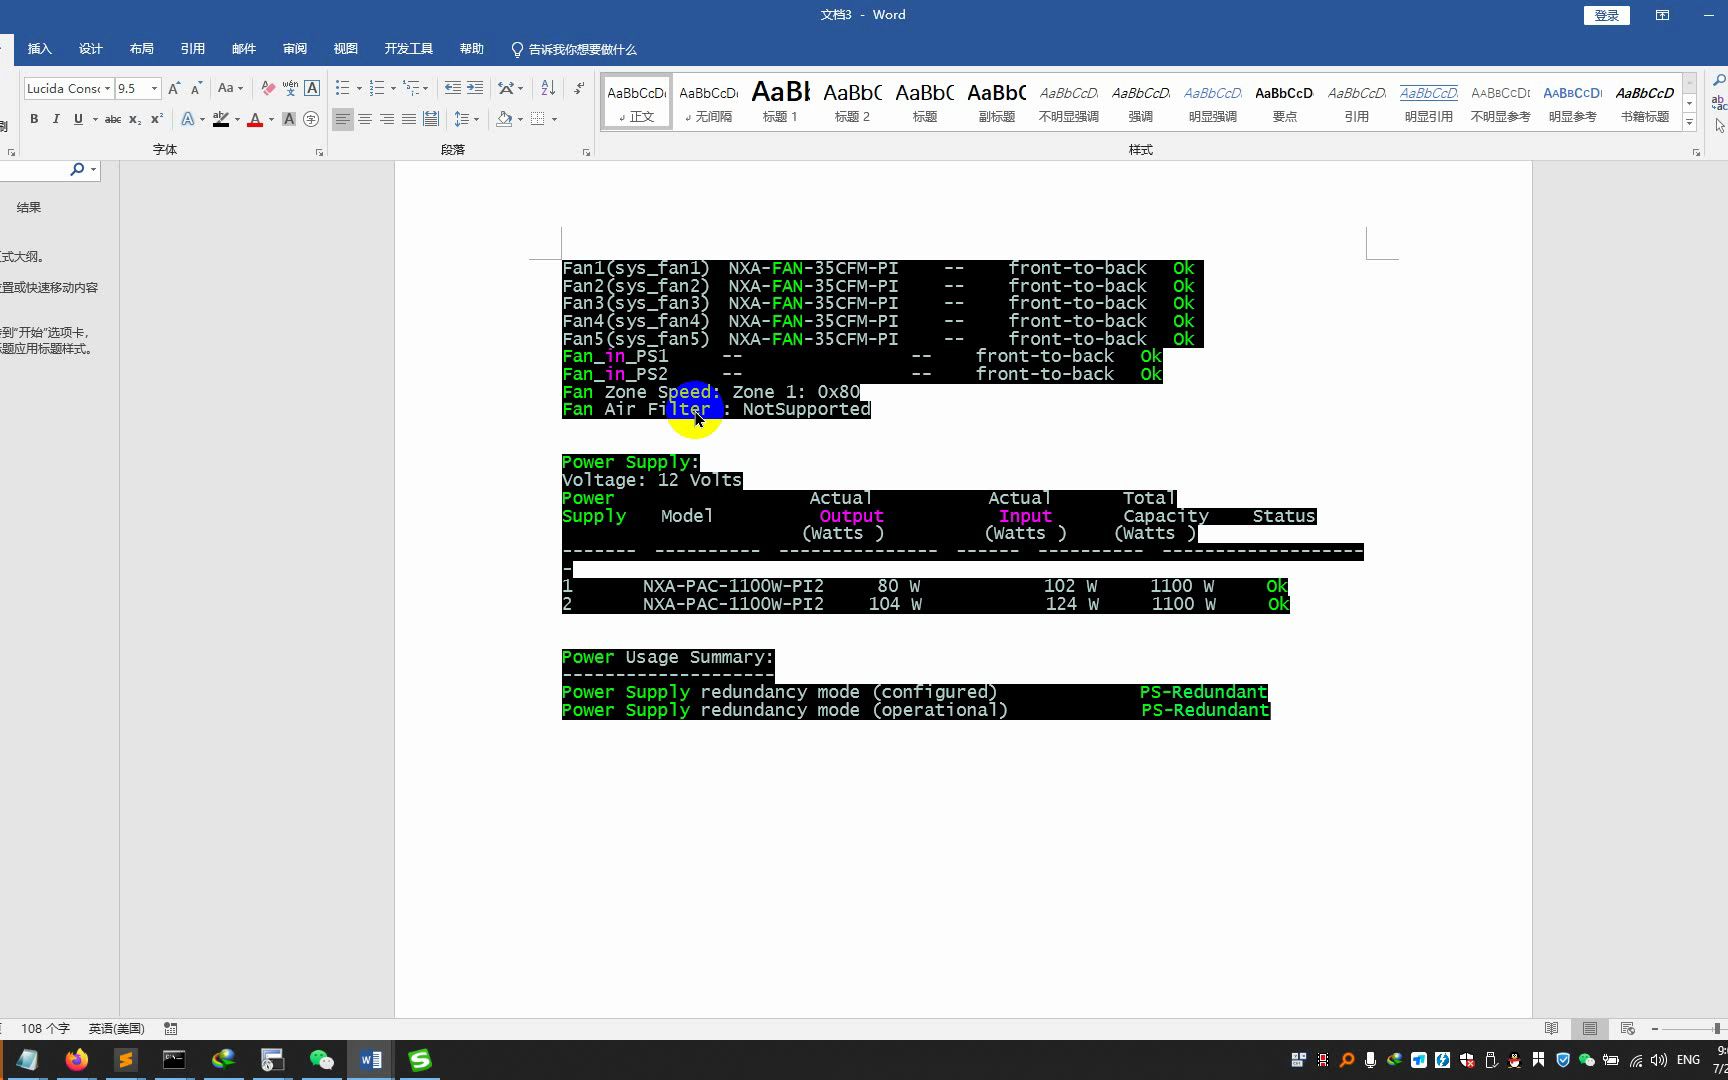This screenshot has width=1728, height=1080.
Task: Apply black text highlight color
Action: click(x=221, y=119)
